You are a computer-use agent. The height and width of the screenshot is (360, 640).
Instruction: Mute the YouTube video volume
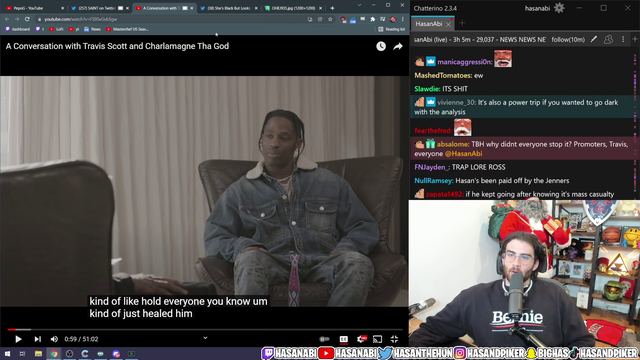click(x=54, y=339)
